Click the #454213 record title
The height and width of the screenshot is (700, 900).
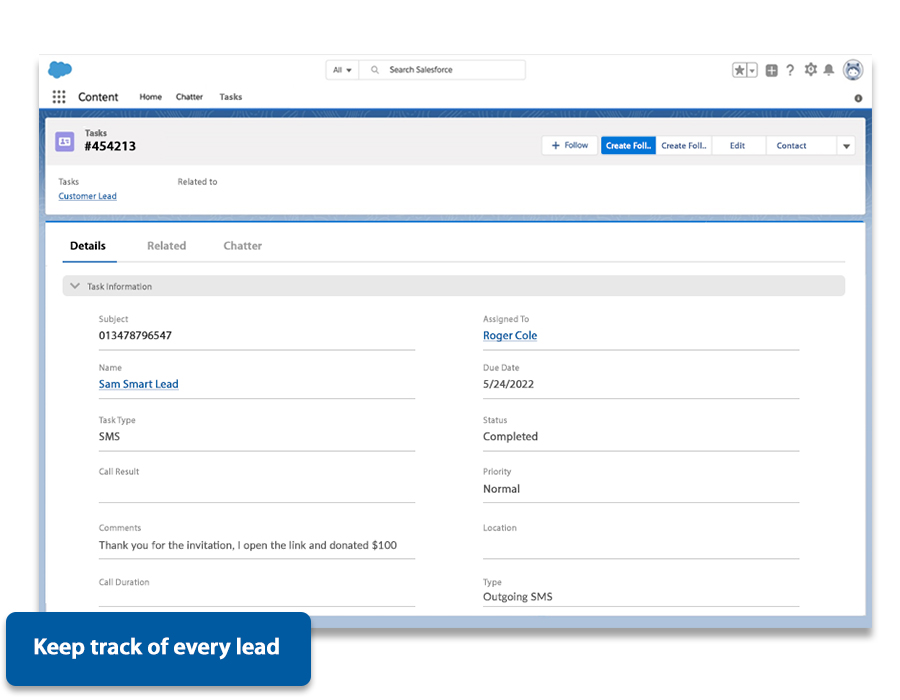[x=110, y=146]
